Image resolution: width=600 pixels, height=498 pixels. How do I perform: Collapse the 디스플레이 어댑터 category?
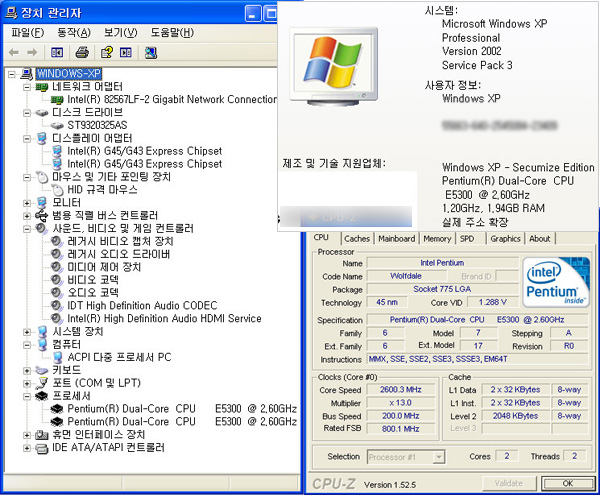coord(26,138)
